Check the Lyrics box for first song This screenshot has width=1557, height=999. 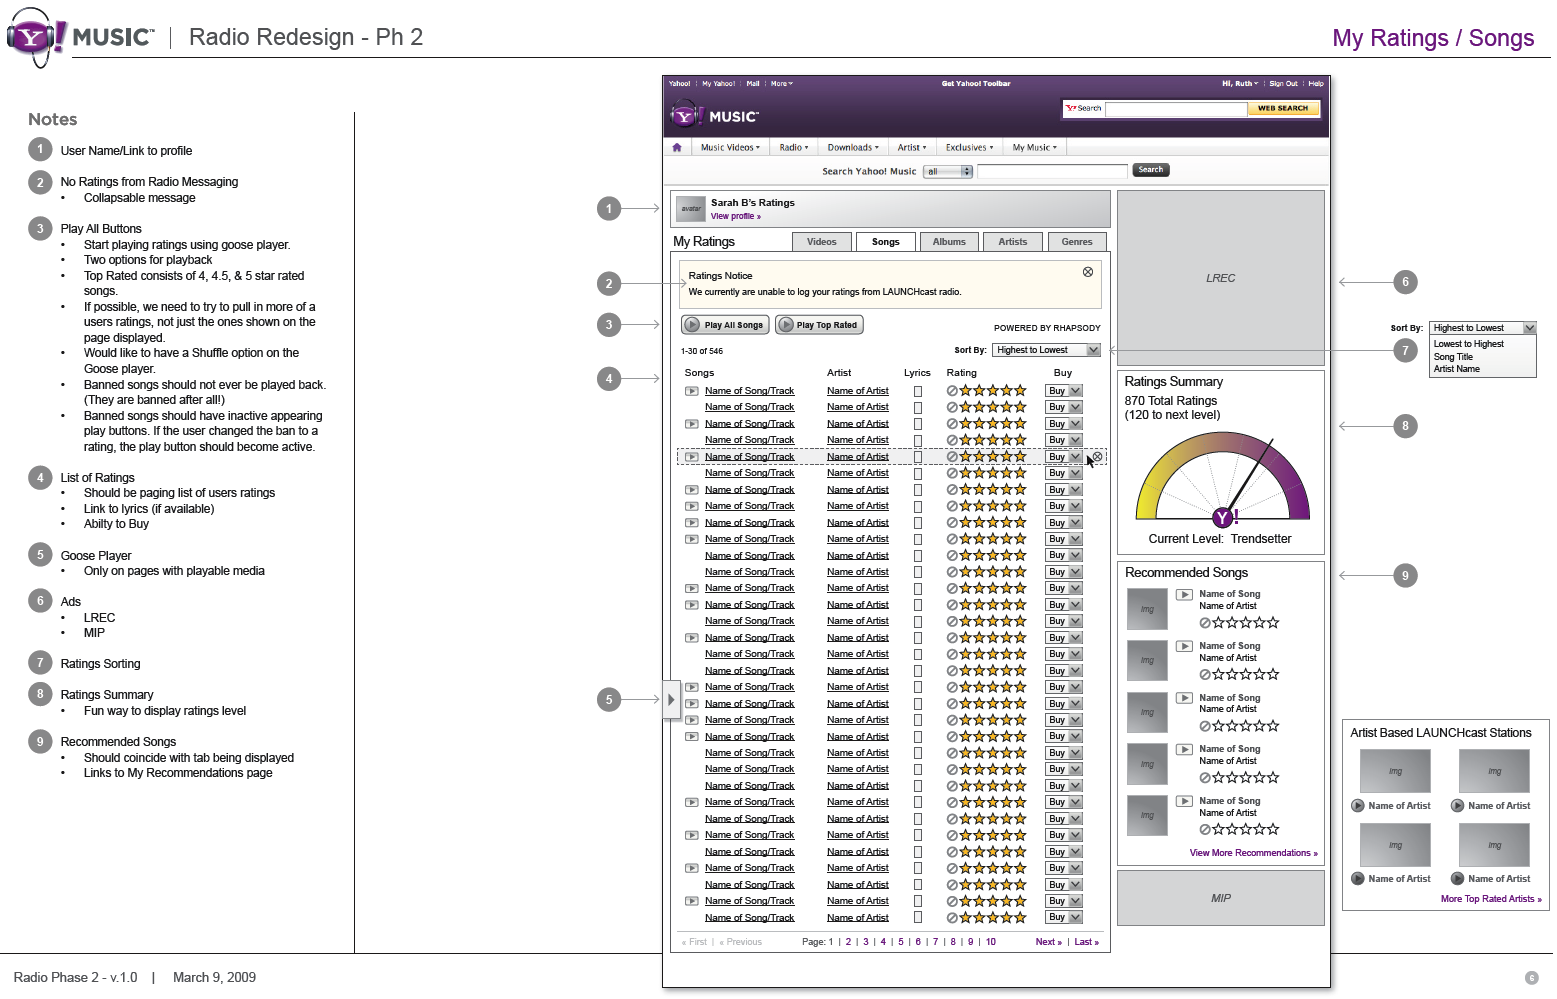(x=917, y=391)
